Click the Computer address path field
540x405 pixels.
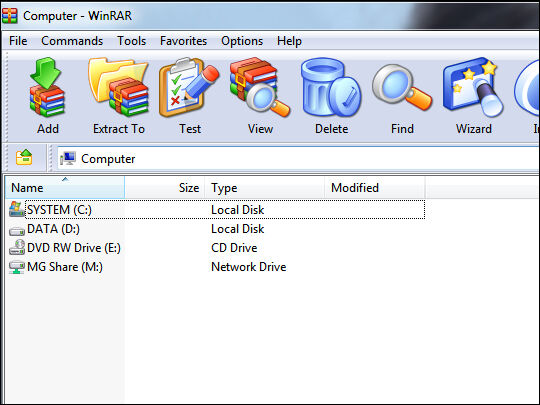(298, 159)
